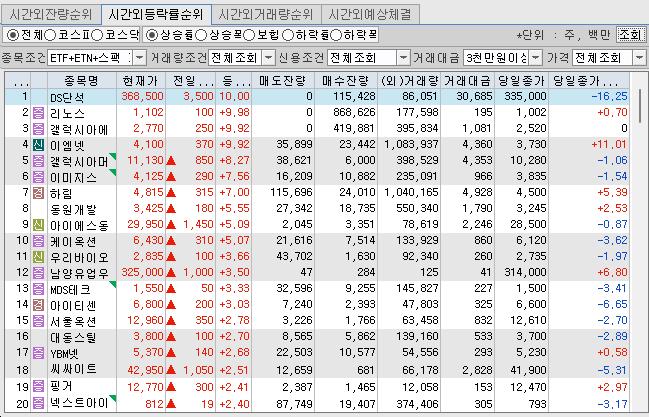Screen dimensions: 649x417
Task: Click the 넥스트아이 stock name
Action: point(79,403)
